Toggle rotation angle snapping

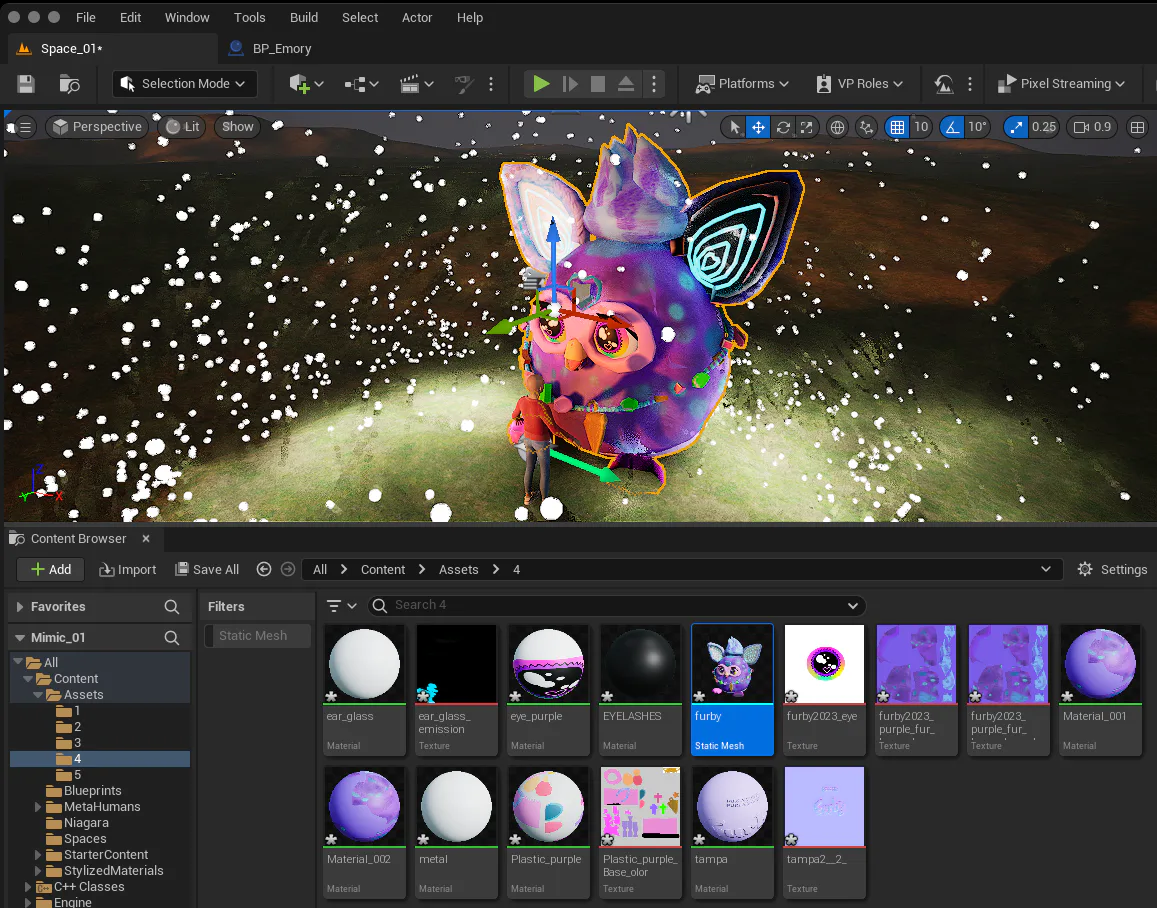point(953,127)
